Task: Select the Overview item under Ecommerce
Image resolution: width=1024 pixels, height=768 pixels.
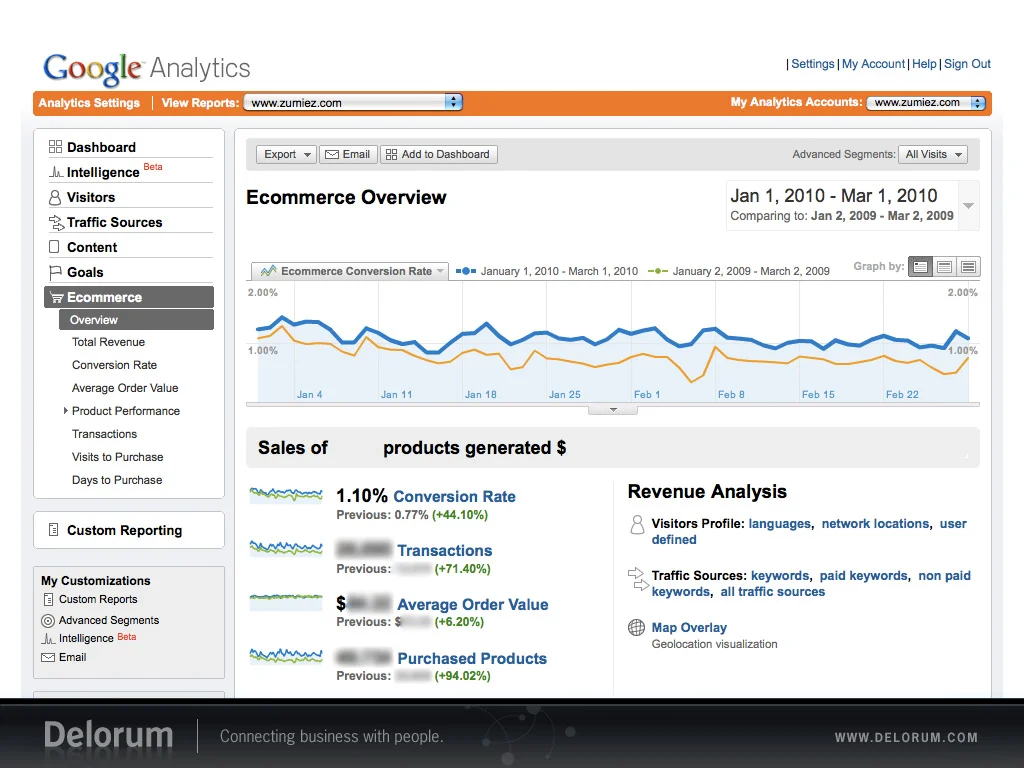Action: pyautogui.click(x=136, y=320)
